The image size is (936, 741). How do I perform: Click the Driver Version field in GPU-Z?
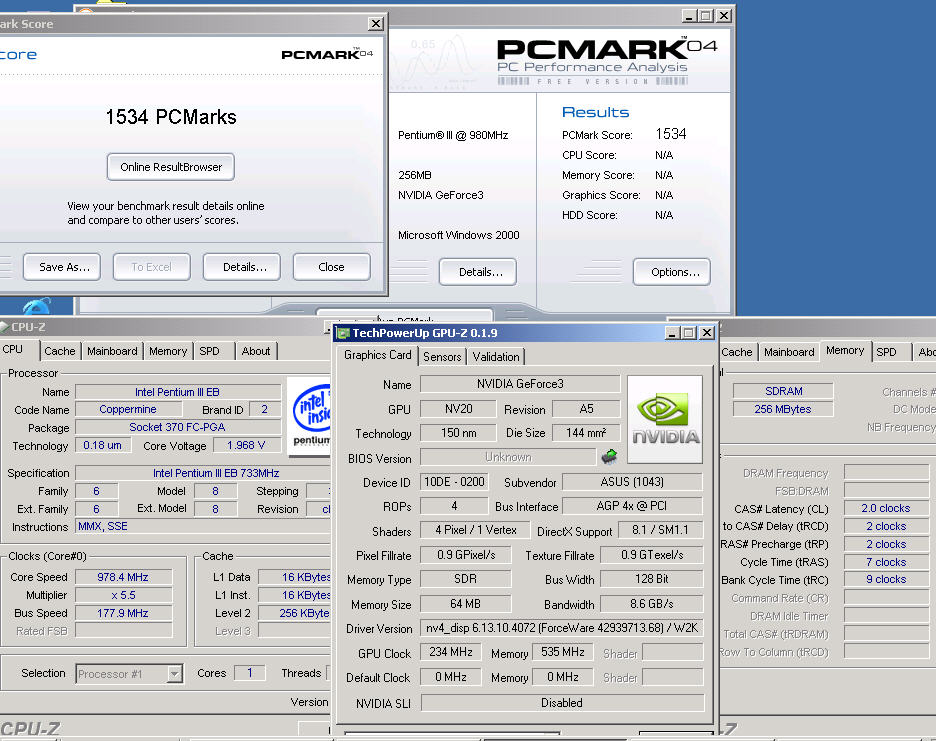point(562,628)
